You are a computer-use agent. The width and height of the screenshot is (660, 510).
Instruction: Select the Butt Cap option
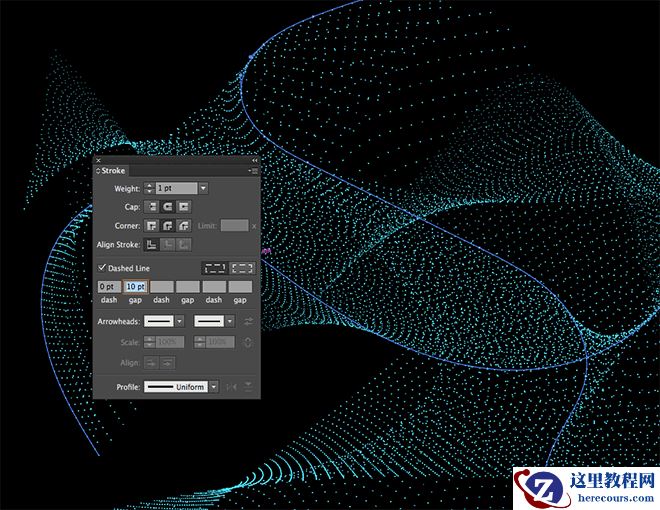click(x=152, y=207)
